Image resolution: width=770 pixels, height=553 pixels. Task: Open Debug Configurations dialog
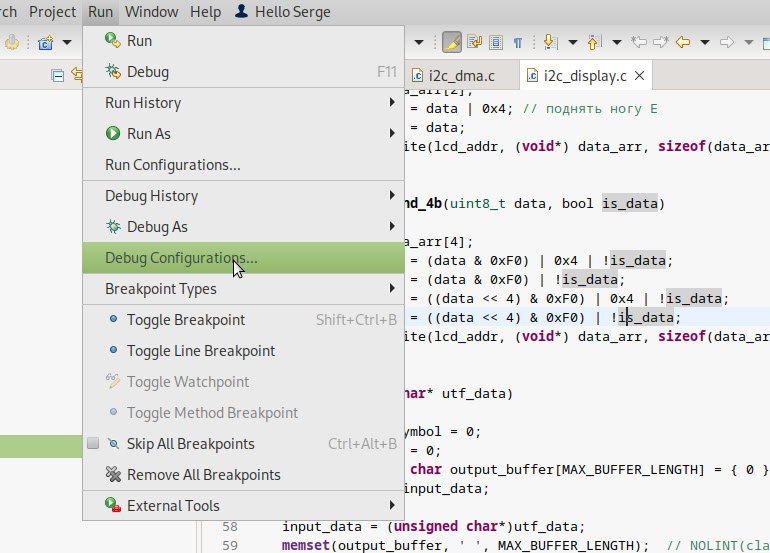243,257
